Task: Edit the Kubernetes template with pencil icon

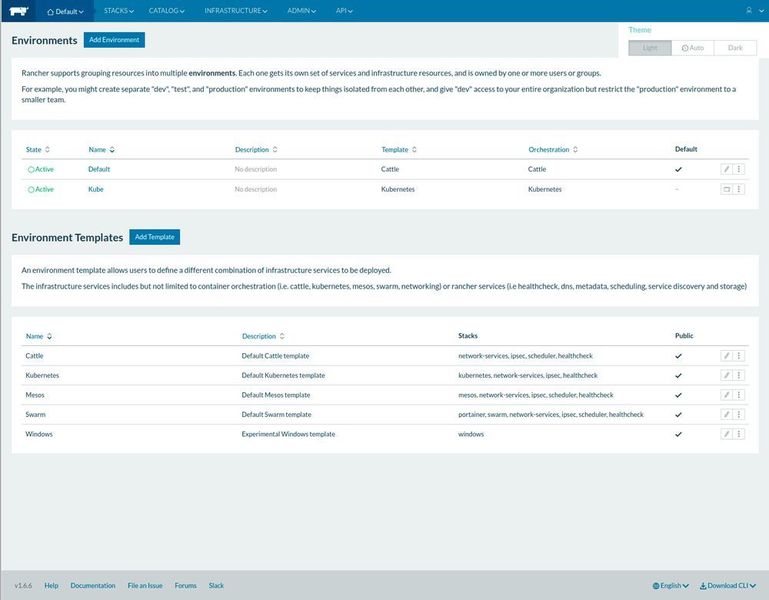Action: (x=726, y=375)
